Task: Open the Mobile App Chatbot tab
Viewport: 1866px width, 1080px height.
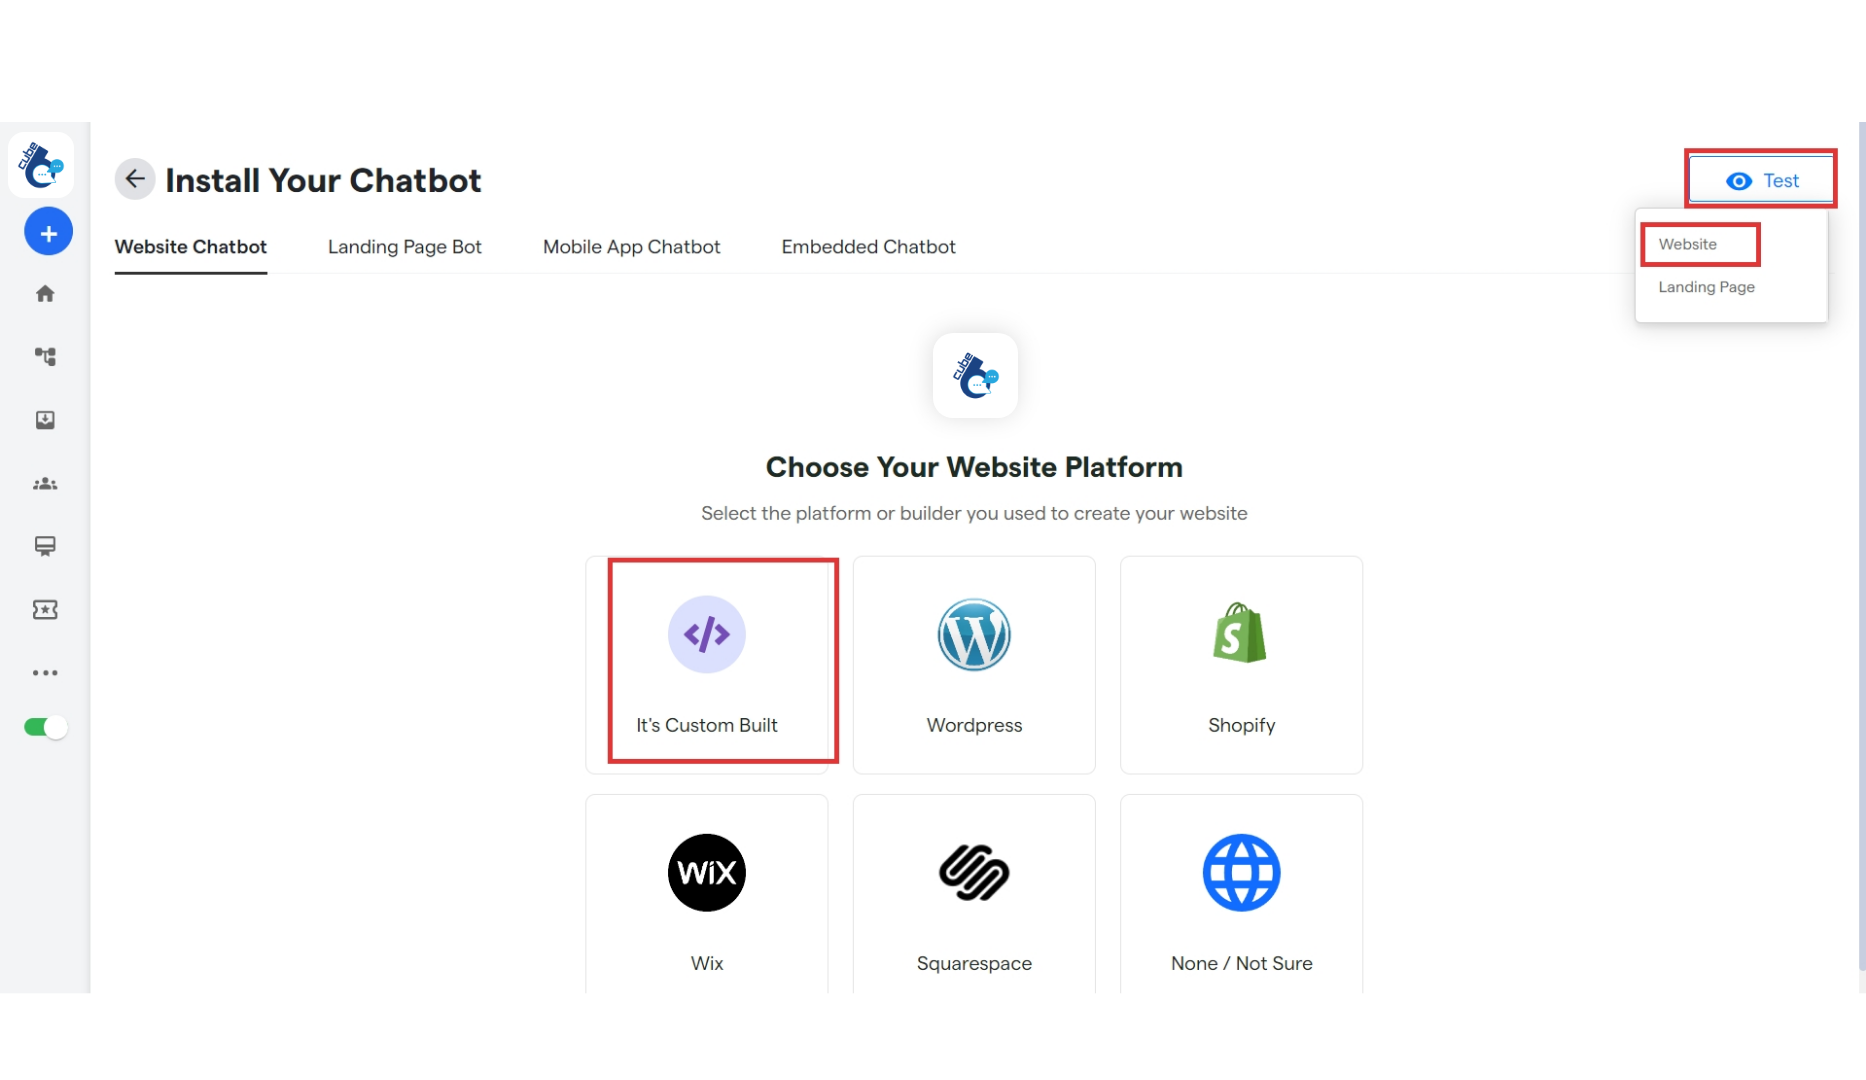Action: pyautogui.click(x=631, y=247)
